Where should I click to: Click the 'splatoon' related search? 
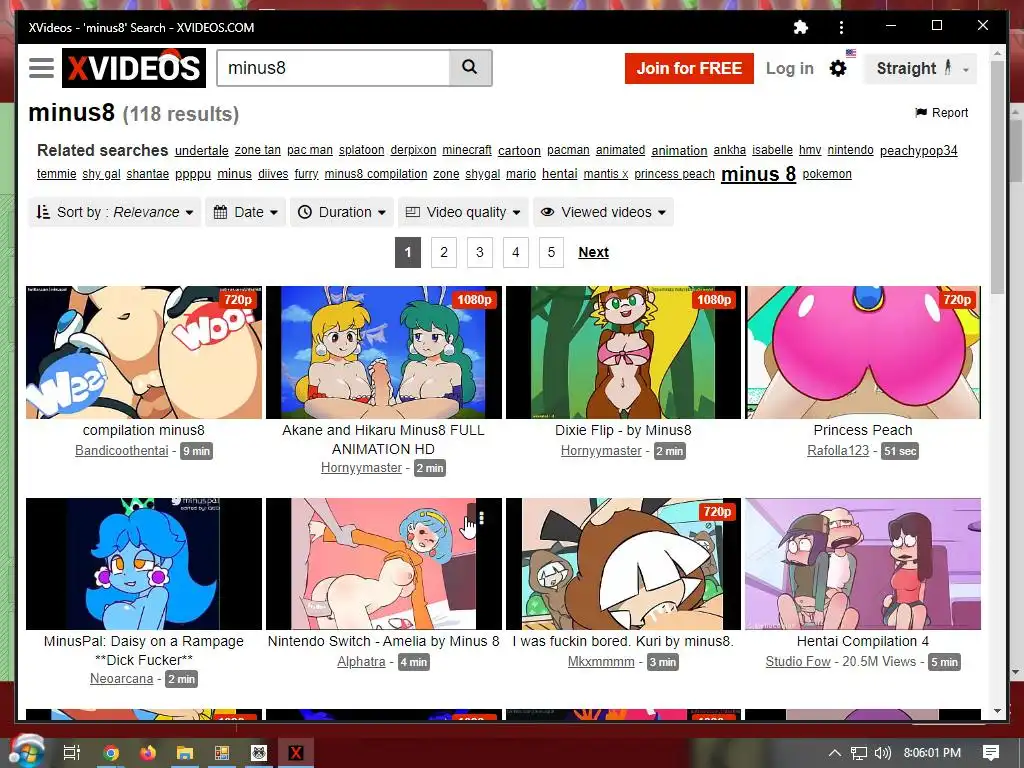tap(361, 150)
